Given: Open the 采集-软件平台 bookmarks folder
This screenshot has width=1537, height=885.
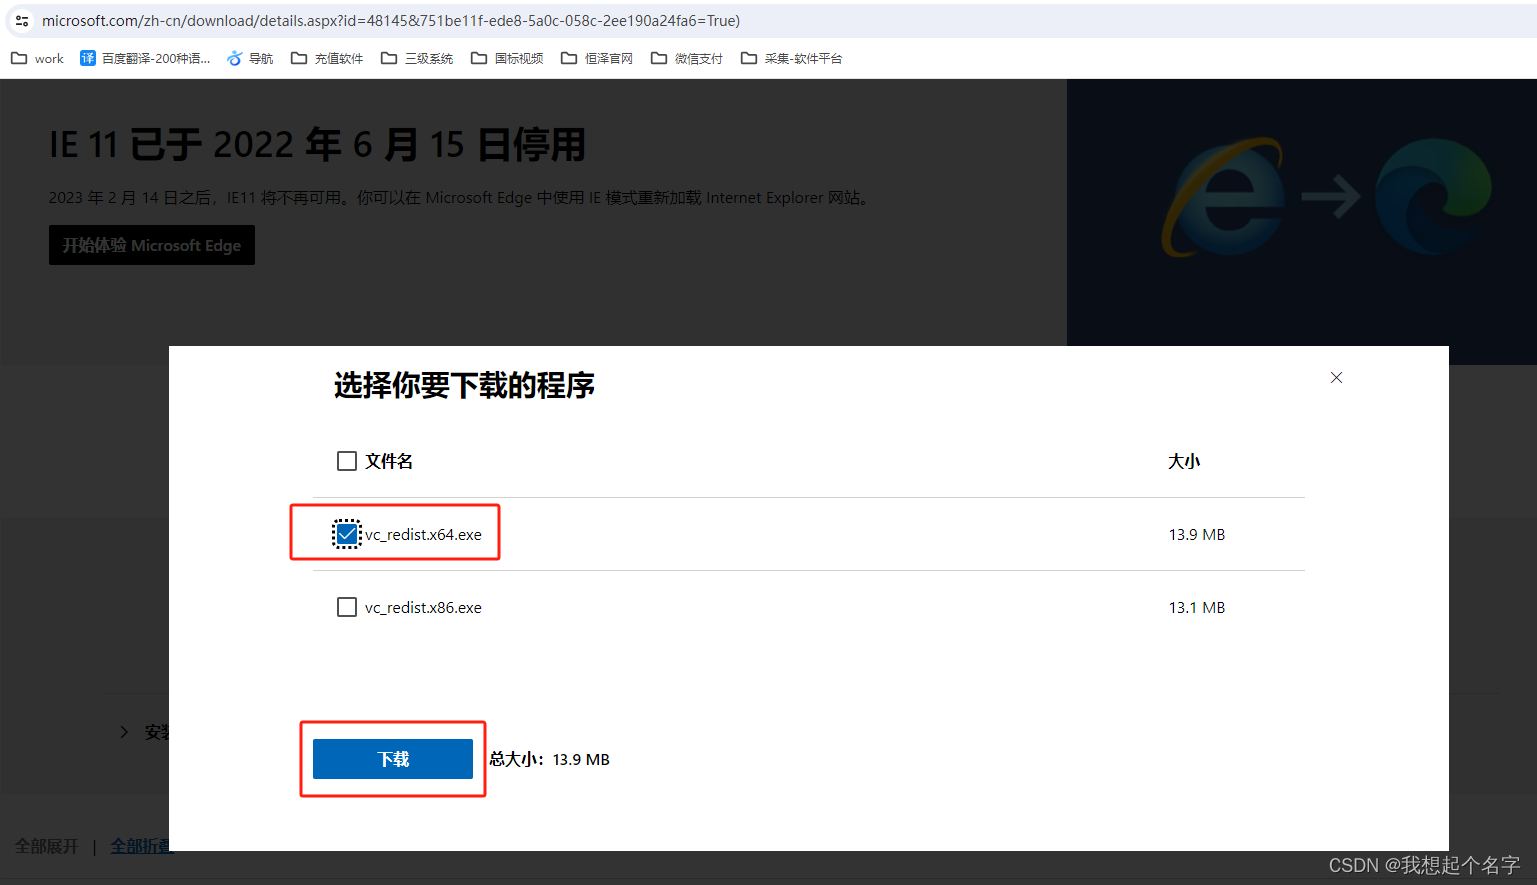Looking at the screenshot, I should [x=791, y=58].
